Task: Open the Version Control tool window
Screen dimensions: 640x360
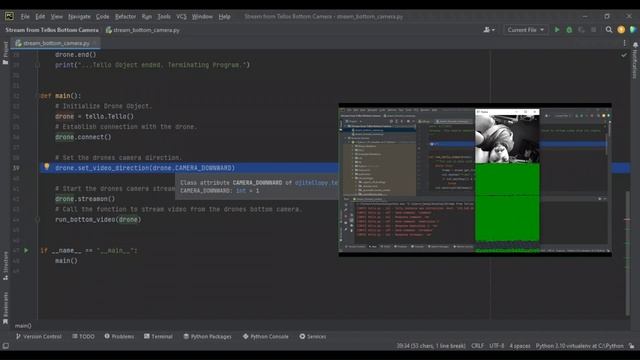Action: [x=38, y=336]
